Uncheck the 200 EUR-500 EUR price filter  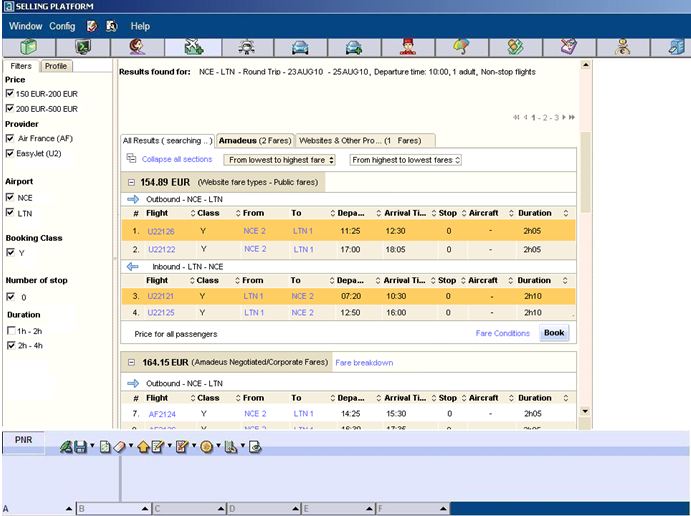point(10,108)
